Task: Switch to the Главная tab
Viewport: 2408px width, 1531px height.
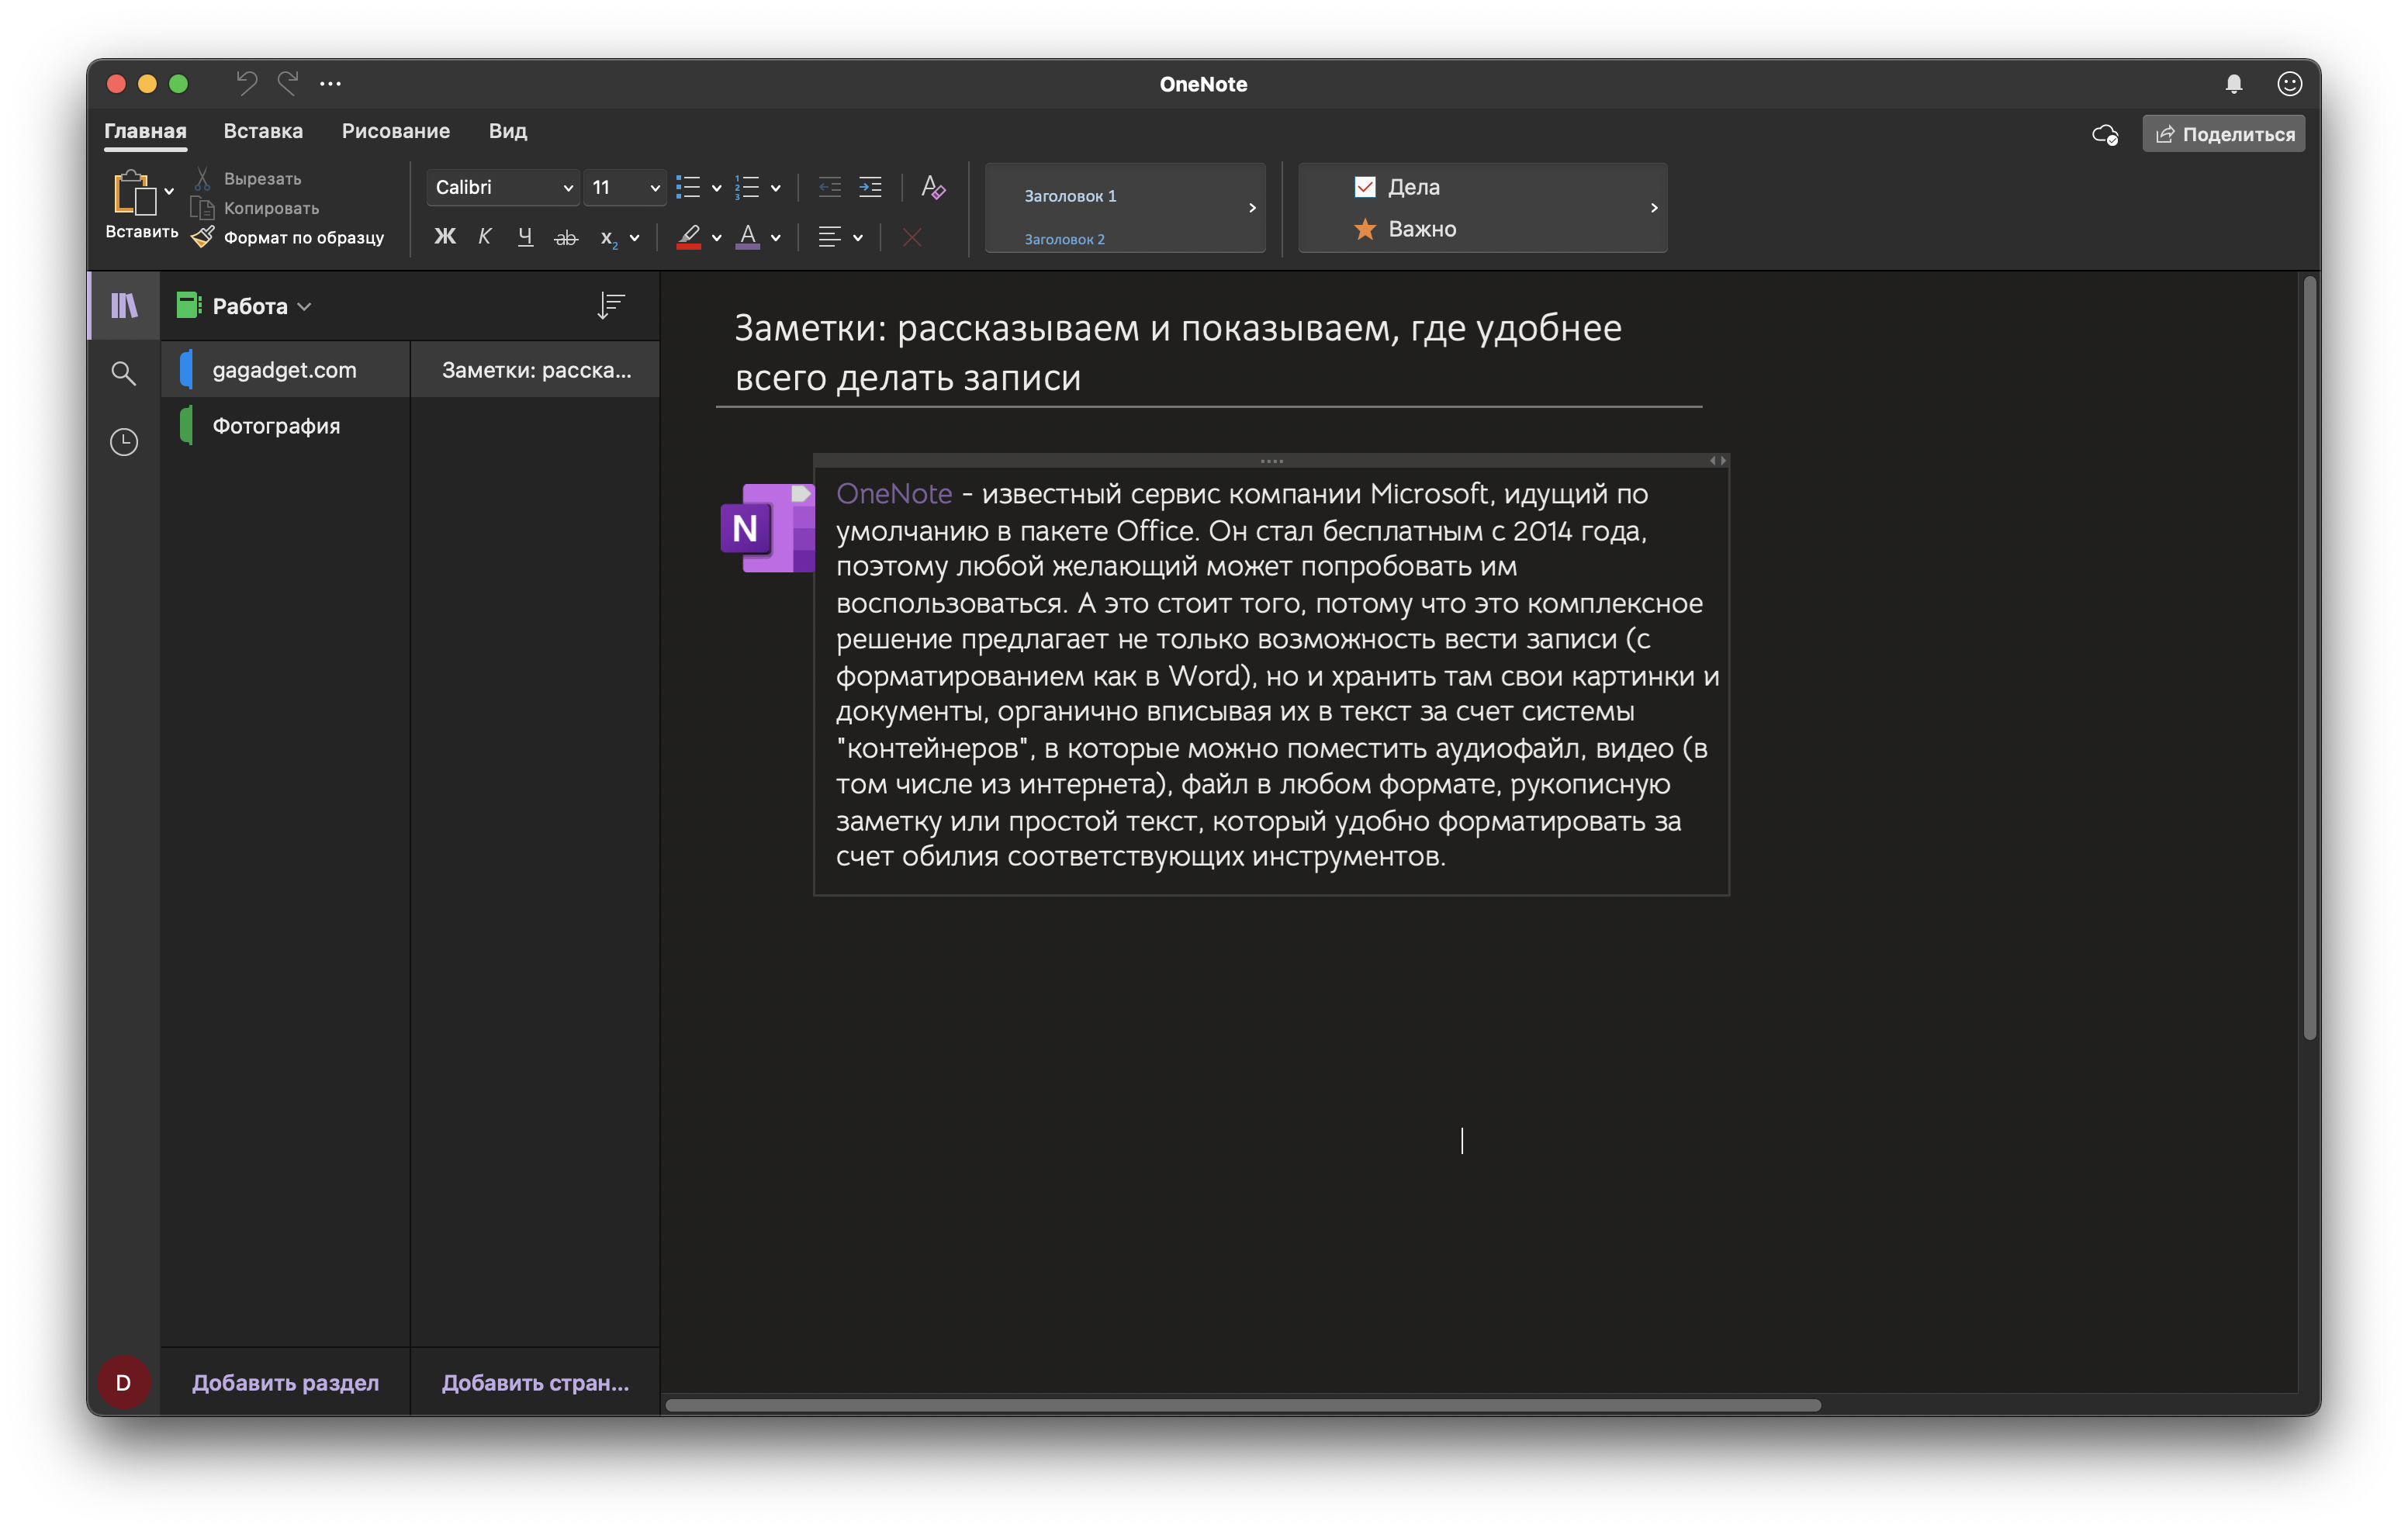Action: coord(146,131)
